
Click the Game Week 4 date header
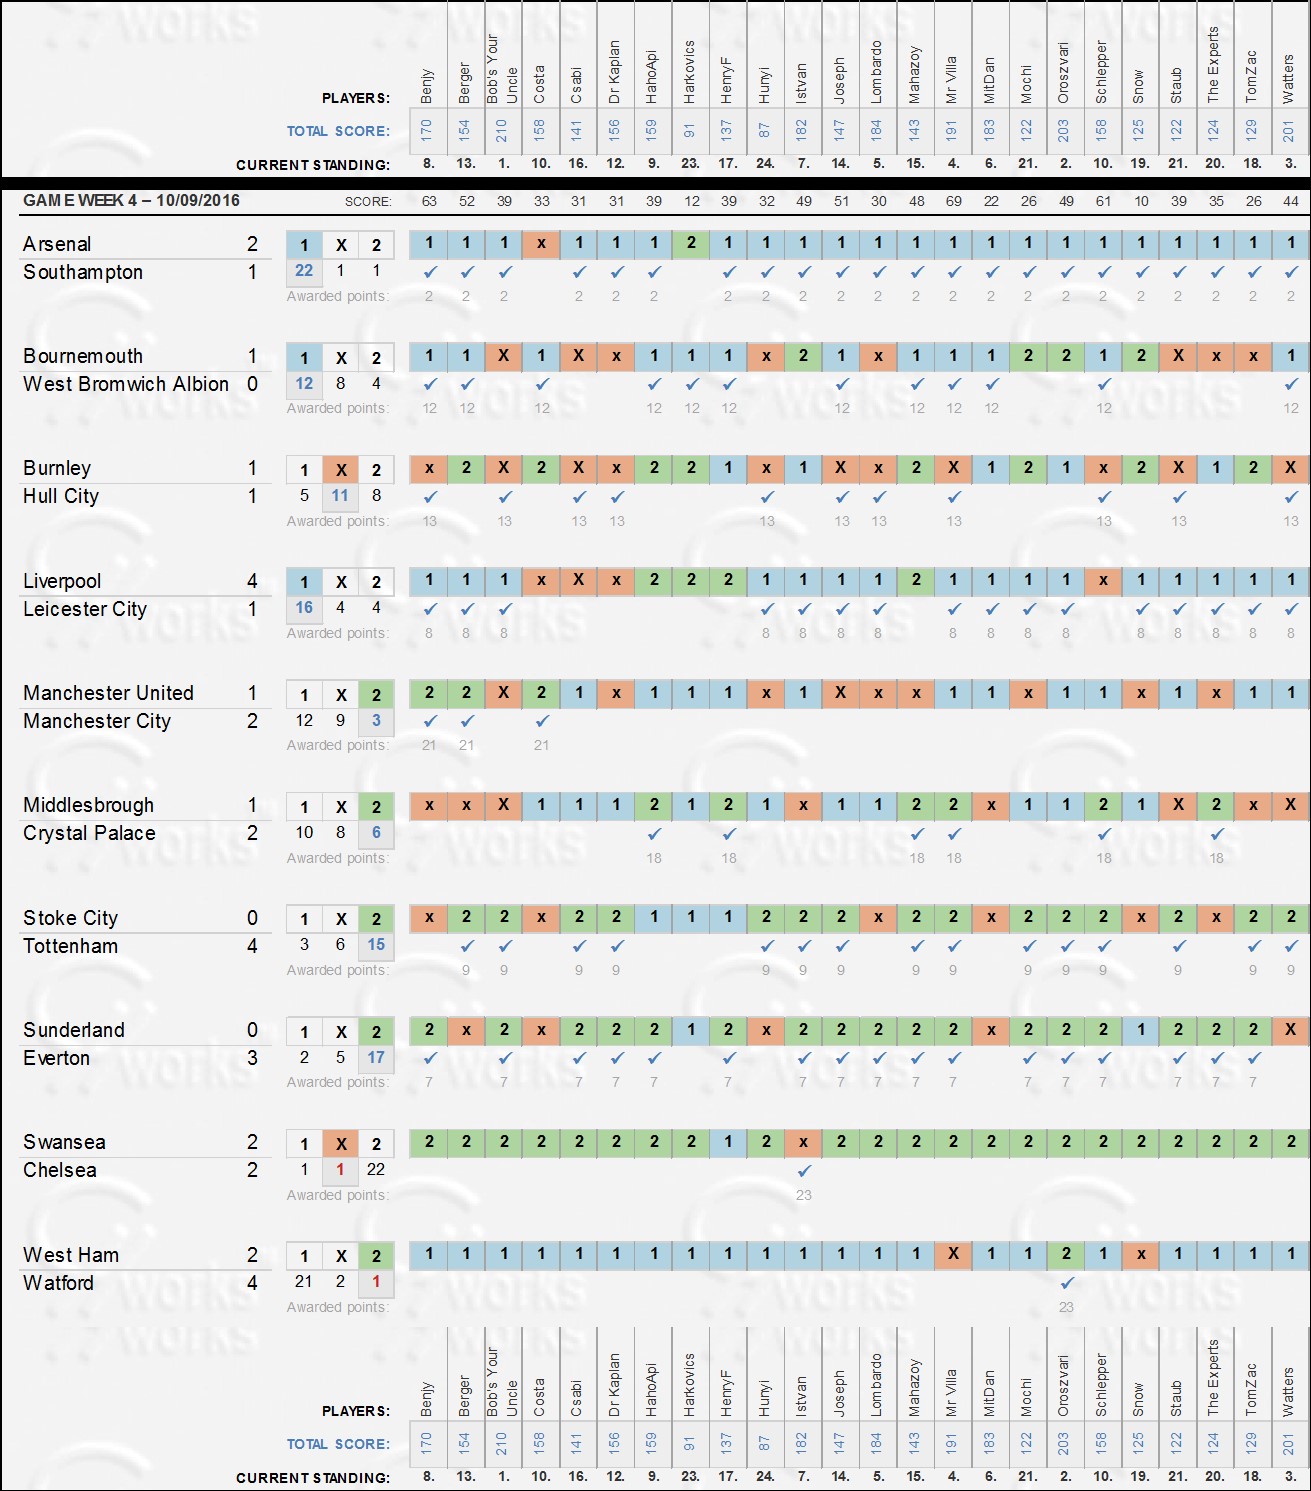tap(131, 200)
